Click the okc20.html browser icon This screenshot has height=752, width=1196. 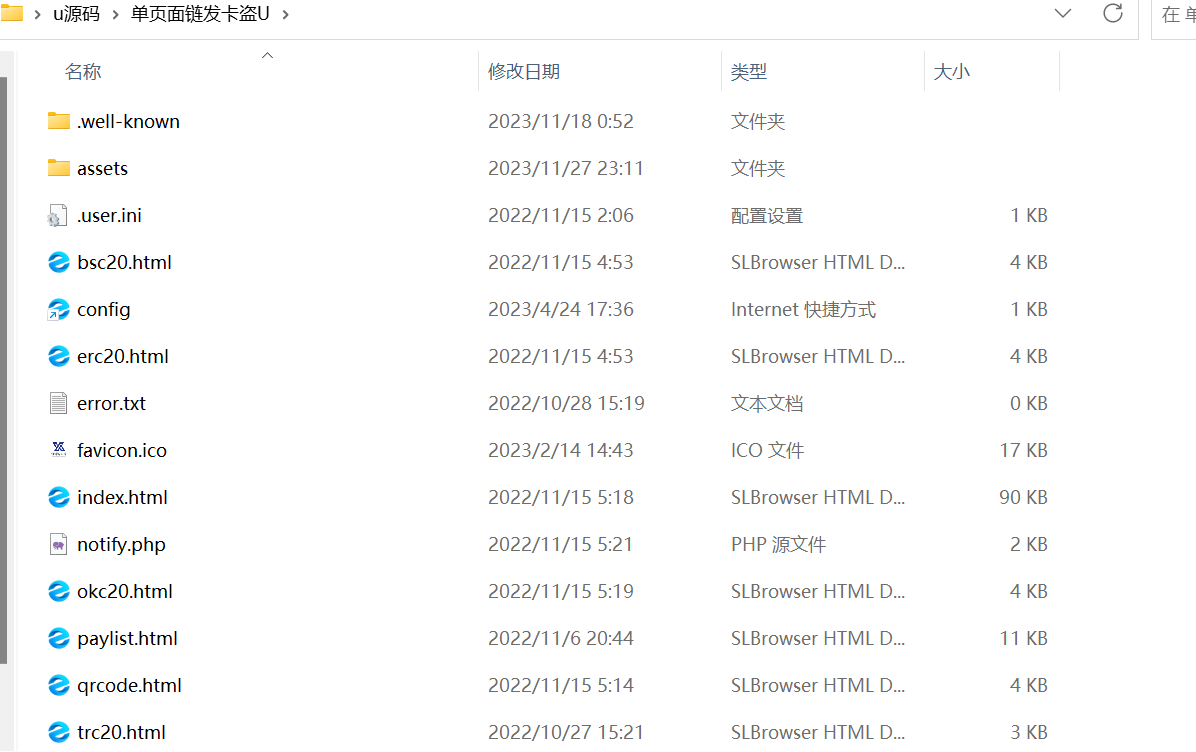(x=59, y=591)
